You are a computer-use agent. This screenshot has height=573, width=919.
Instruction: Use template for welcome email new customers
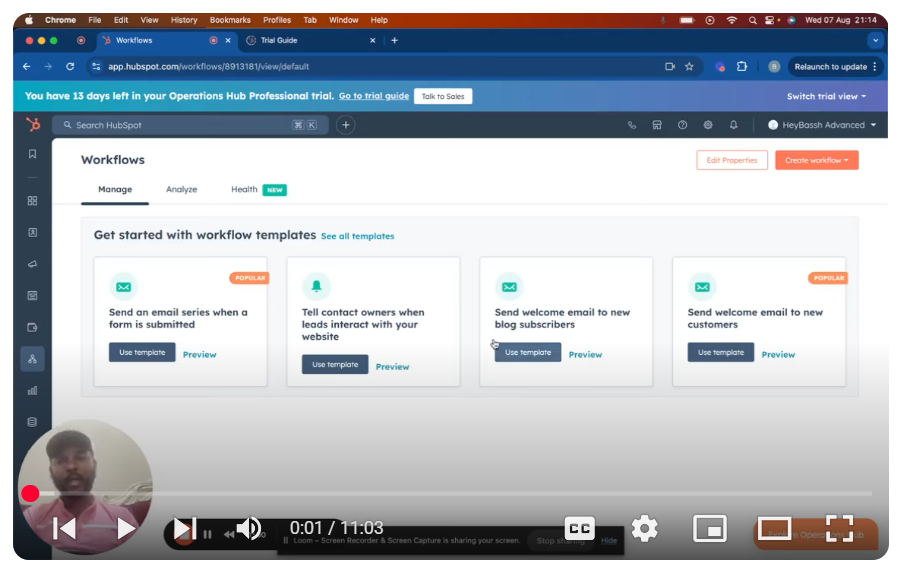click(x=721, y=353)
